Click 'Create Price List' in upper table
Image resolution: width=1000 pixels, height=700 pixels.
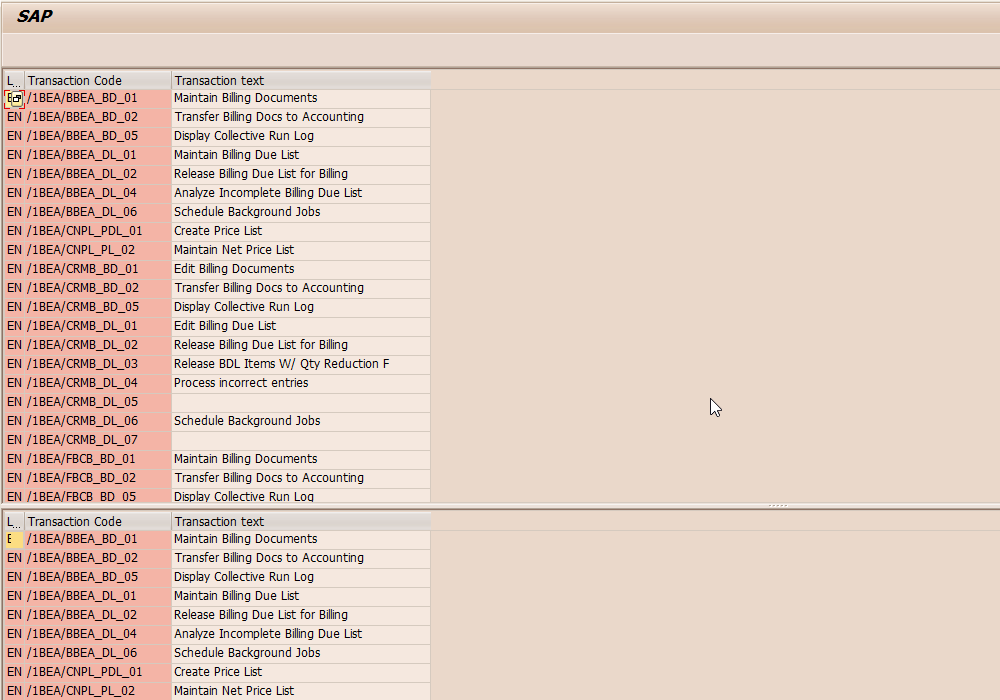[x=218, y=231]
